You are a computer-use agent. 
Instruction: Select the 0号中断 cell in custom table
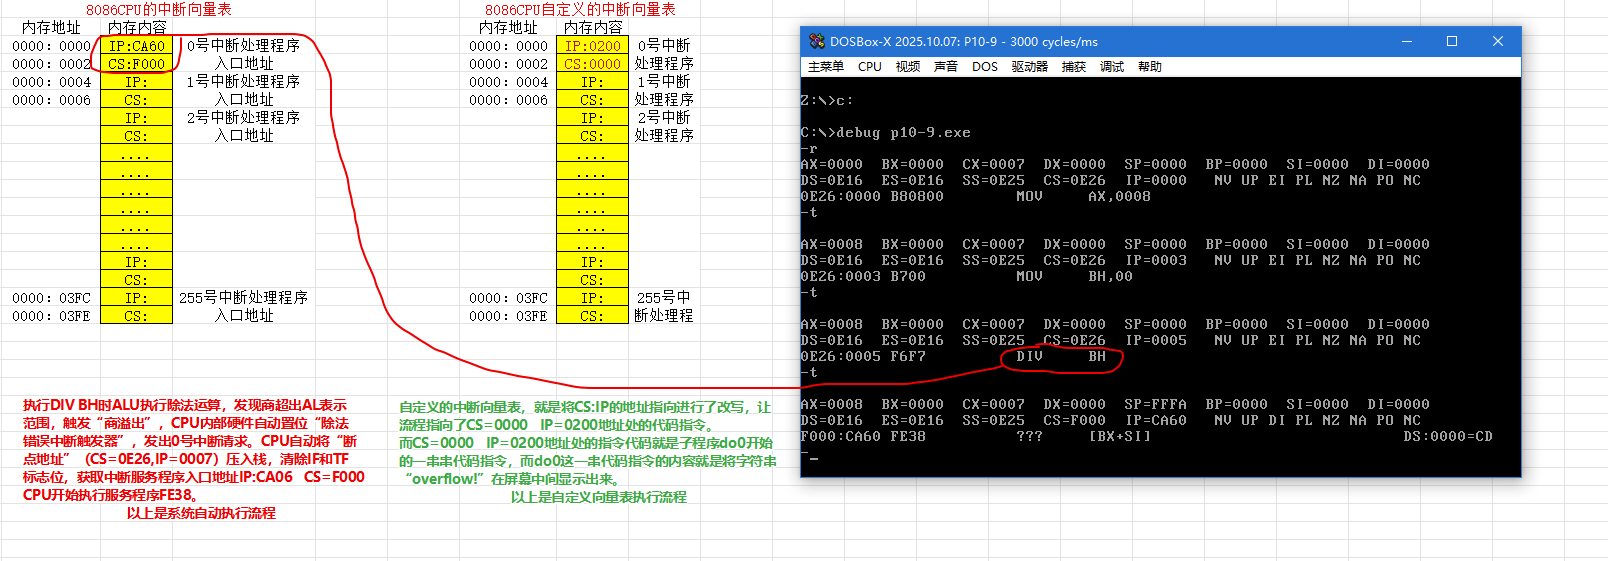[x=664, y=46]
